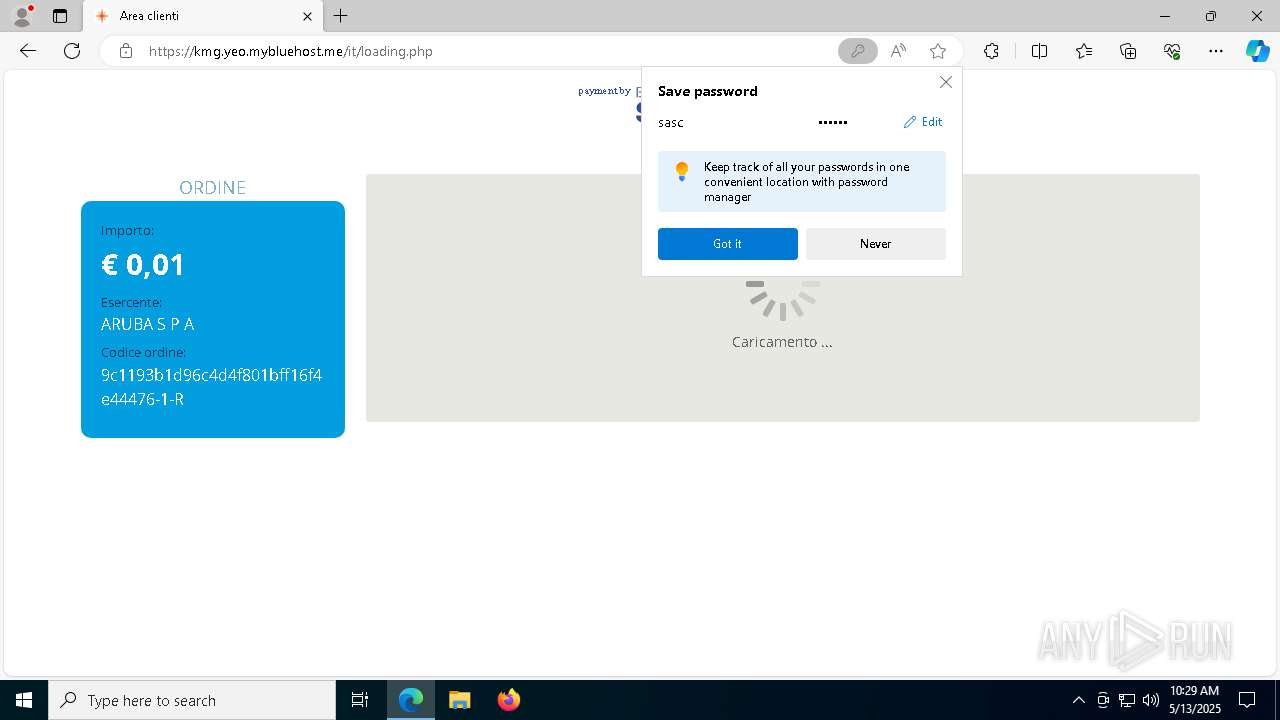1280x720 pixels.
Task: Open the Extensions puzzle icon
Action: tap(991, 51)
